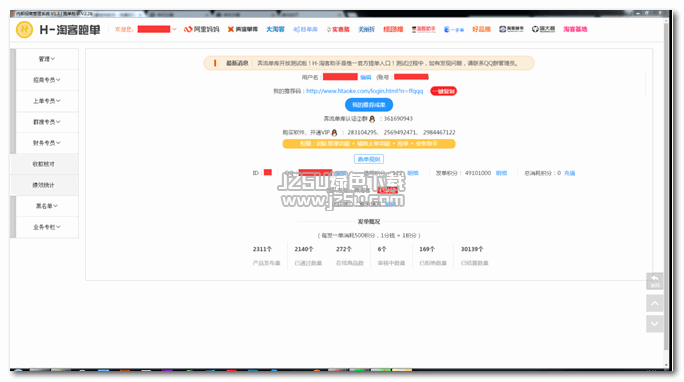The width and height of the screenshot is (684, 382).
Task: Click the red 一键复制 copy button
Action: pyautogui.click(x=444, y=91)
